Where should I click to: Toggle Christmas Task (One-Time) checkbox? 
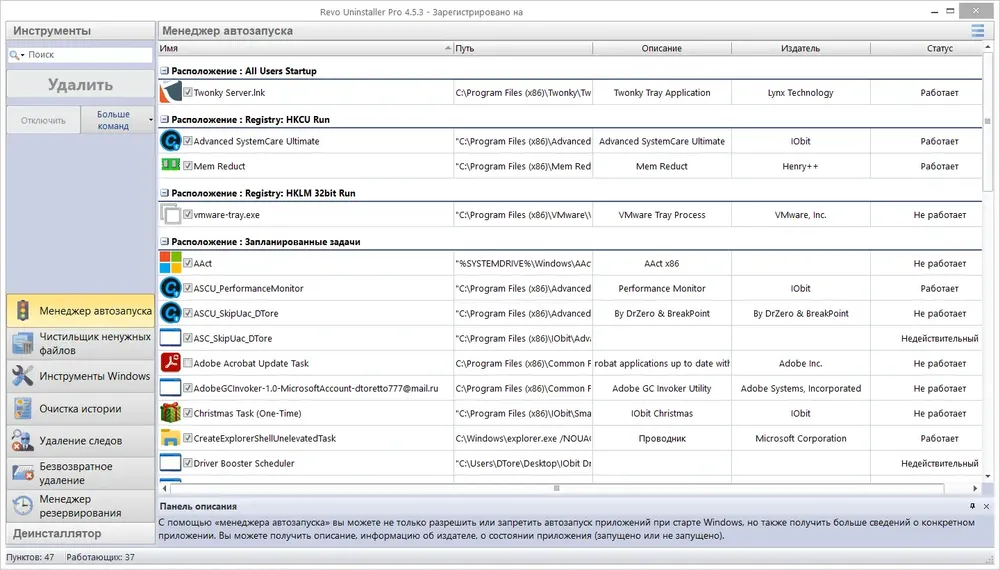coord(188,413)
